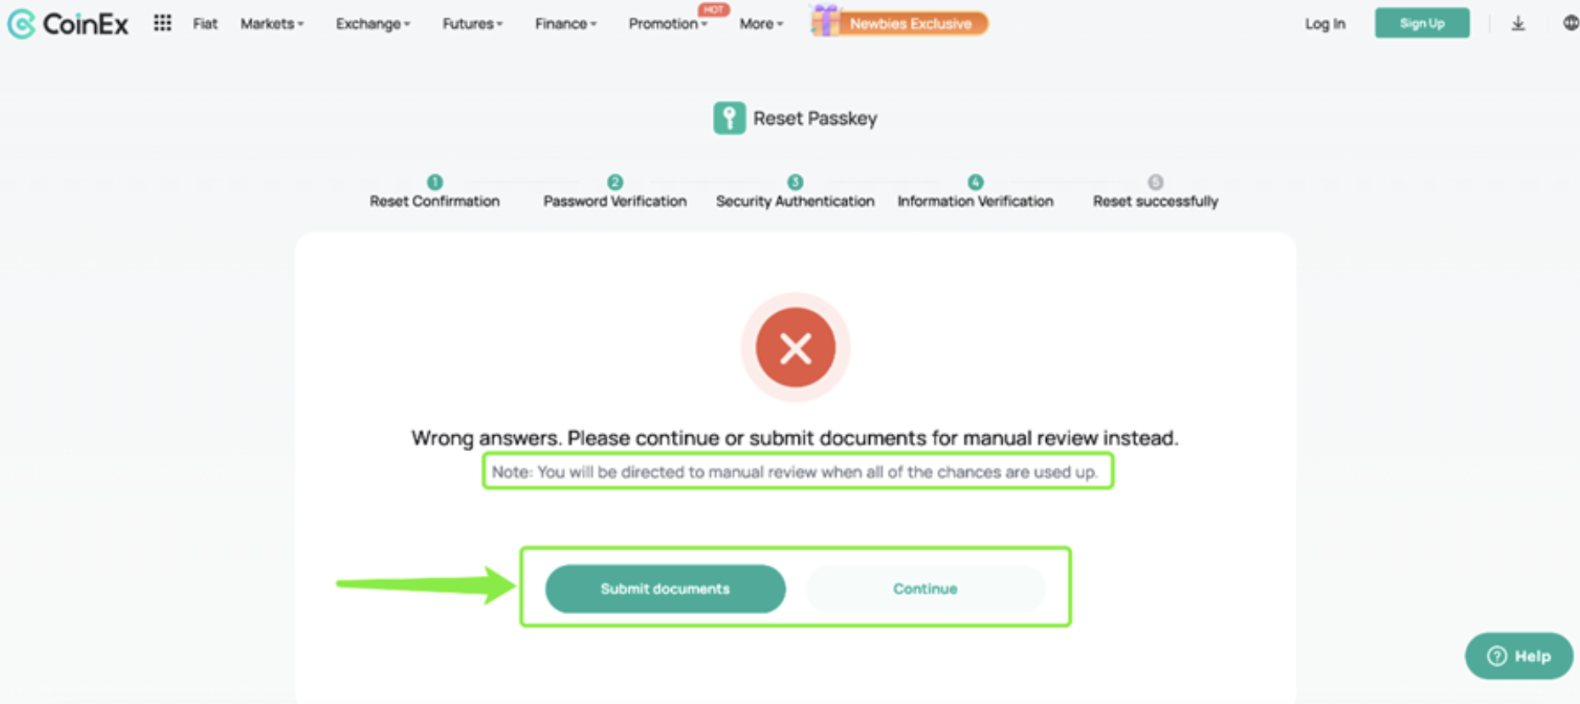Click the download icon in header
This screenshot has width=1580, height=704.
pyautogui.click(x=1517, y=23)
